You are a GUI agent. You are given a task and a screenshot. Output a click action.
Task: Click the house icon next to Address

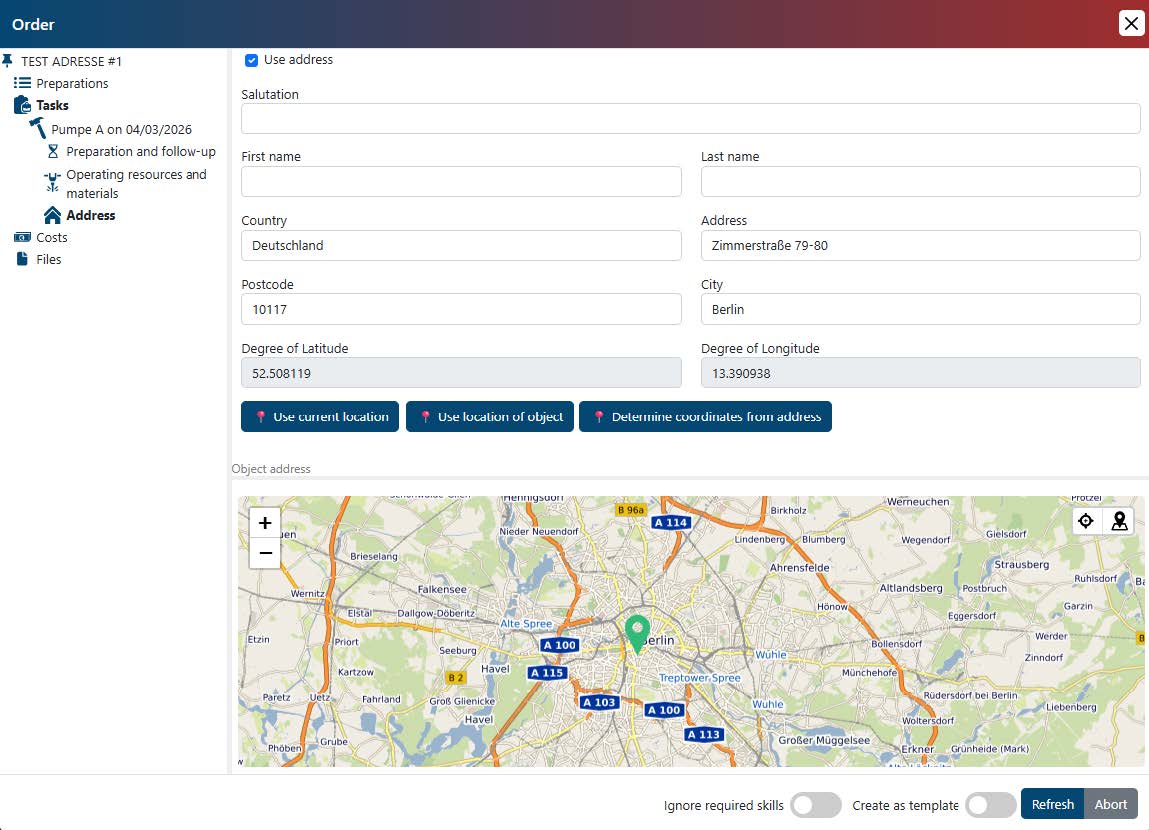click(53, 215)
